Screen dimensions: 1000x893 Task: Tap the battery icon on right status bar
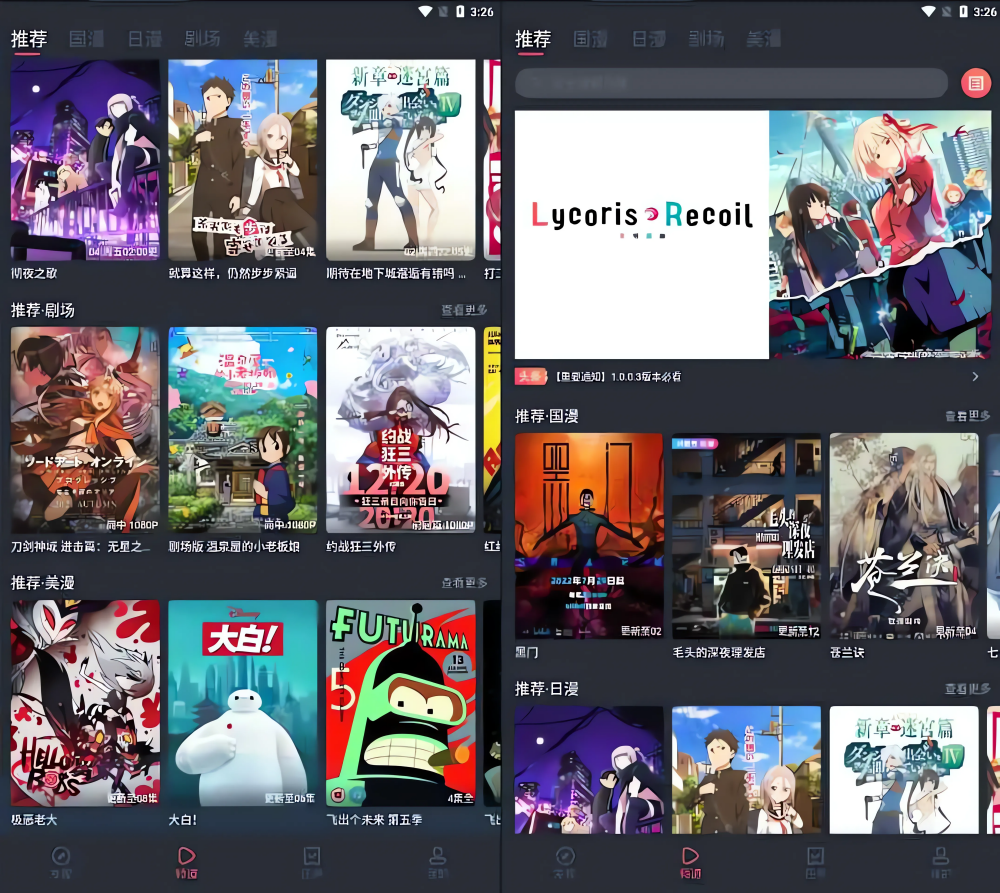[x=964, y=11]
